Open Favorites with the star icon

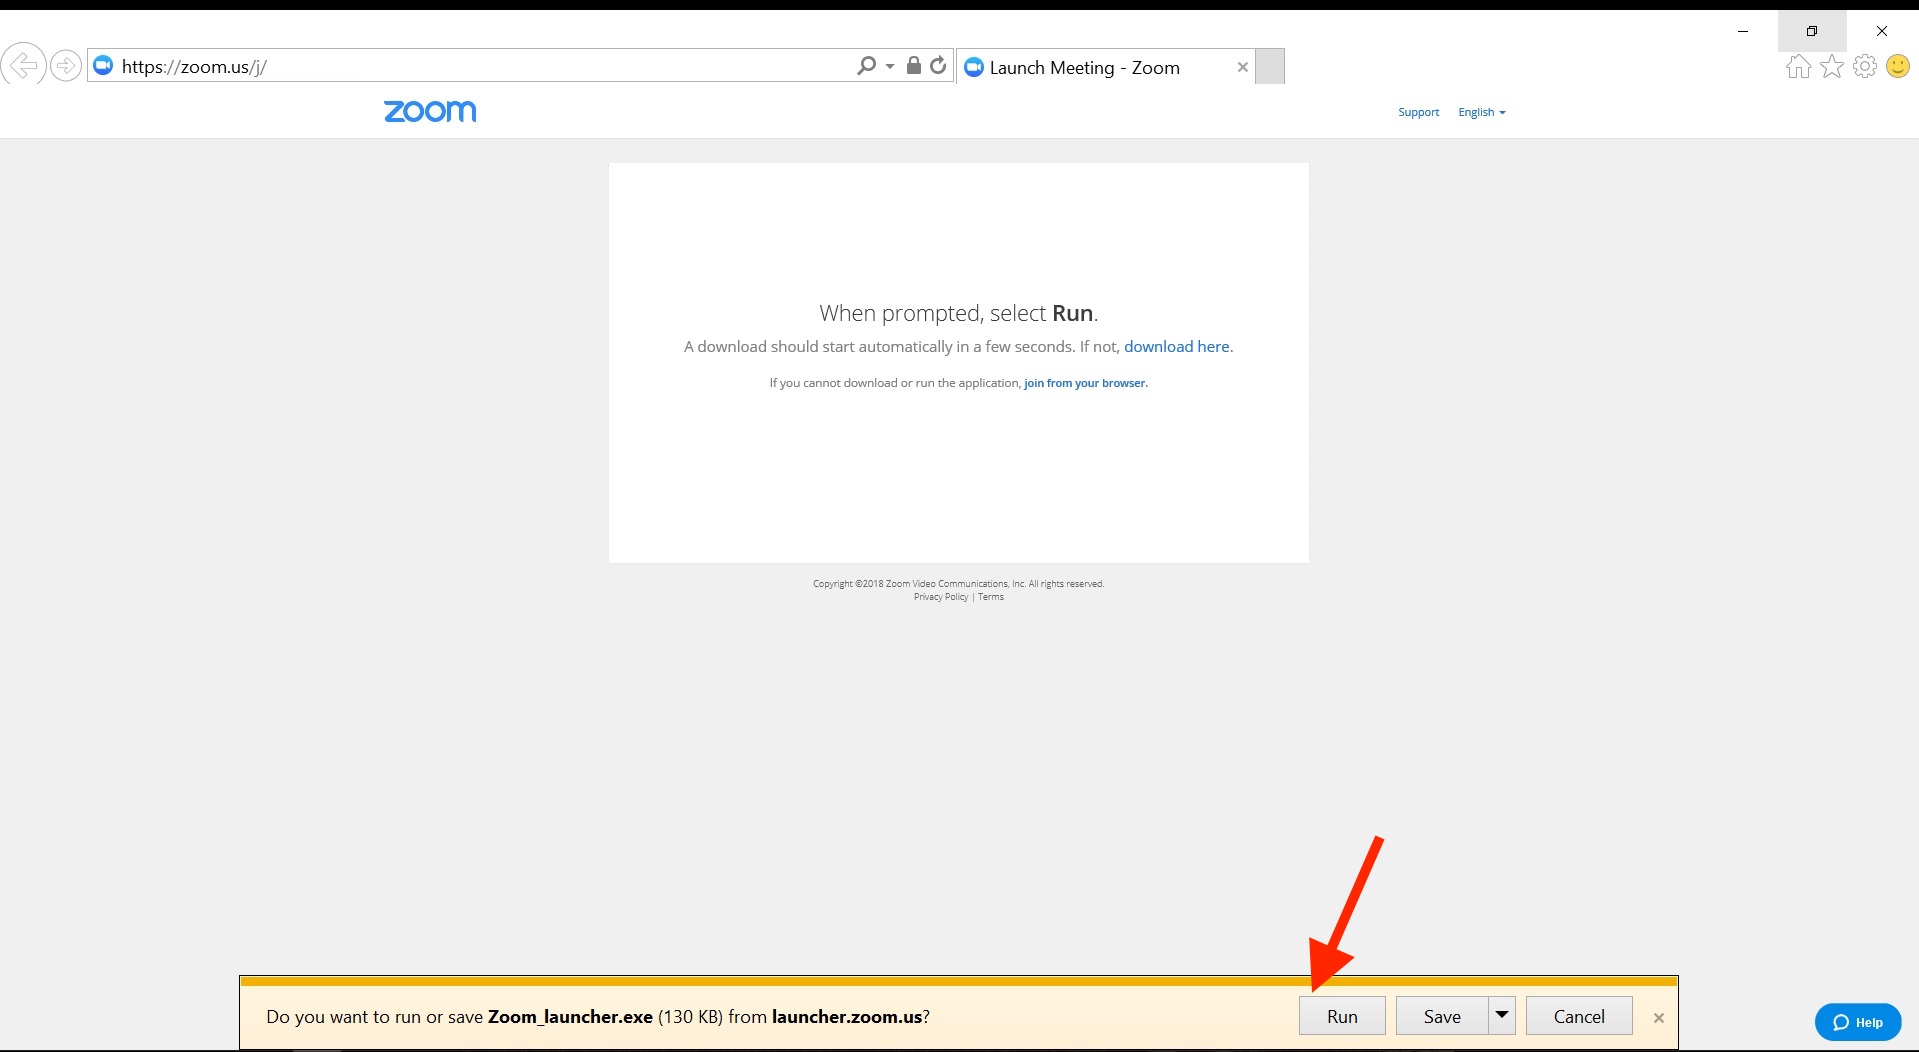coord(1832,67)
